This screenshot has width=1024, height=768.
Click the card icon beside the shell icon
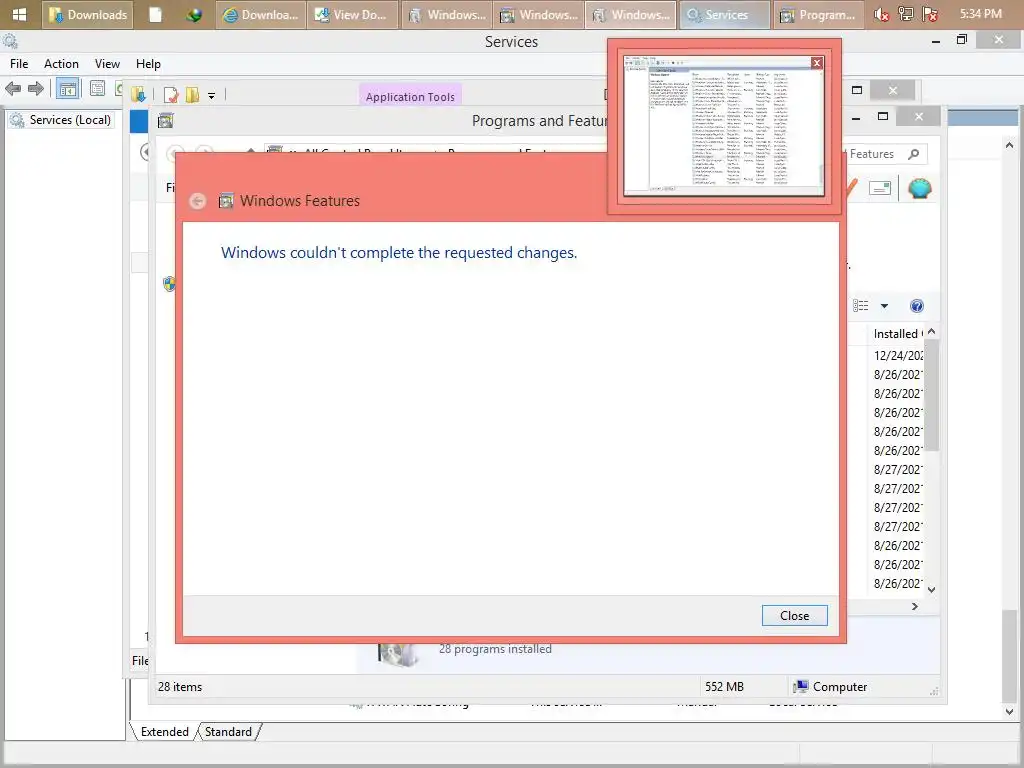(880, 189)
